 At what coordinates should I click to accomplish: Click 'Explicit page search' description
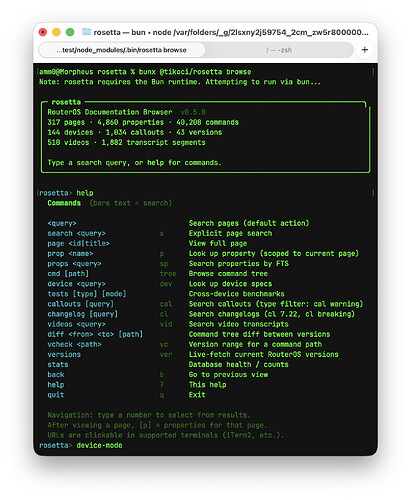(230, 233)
